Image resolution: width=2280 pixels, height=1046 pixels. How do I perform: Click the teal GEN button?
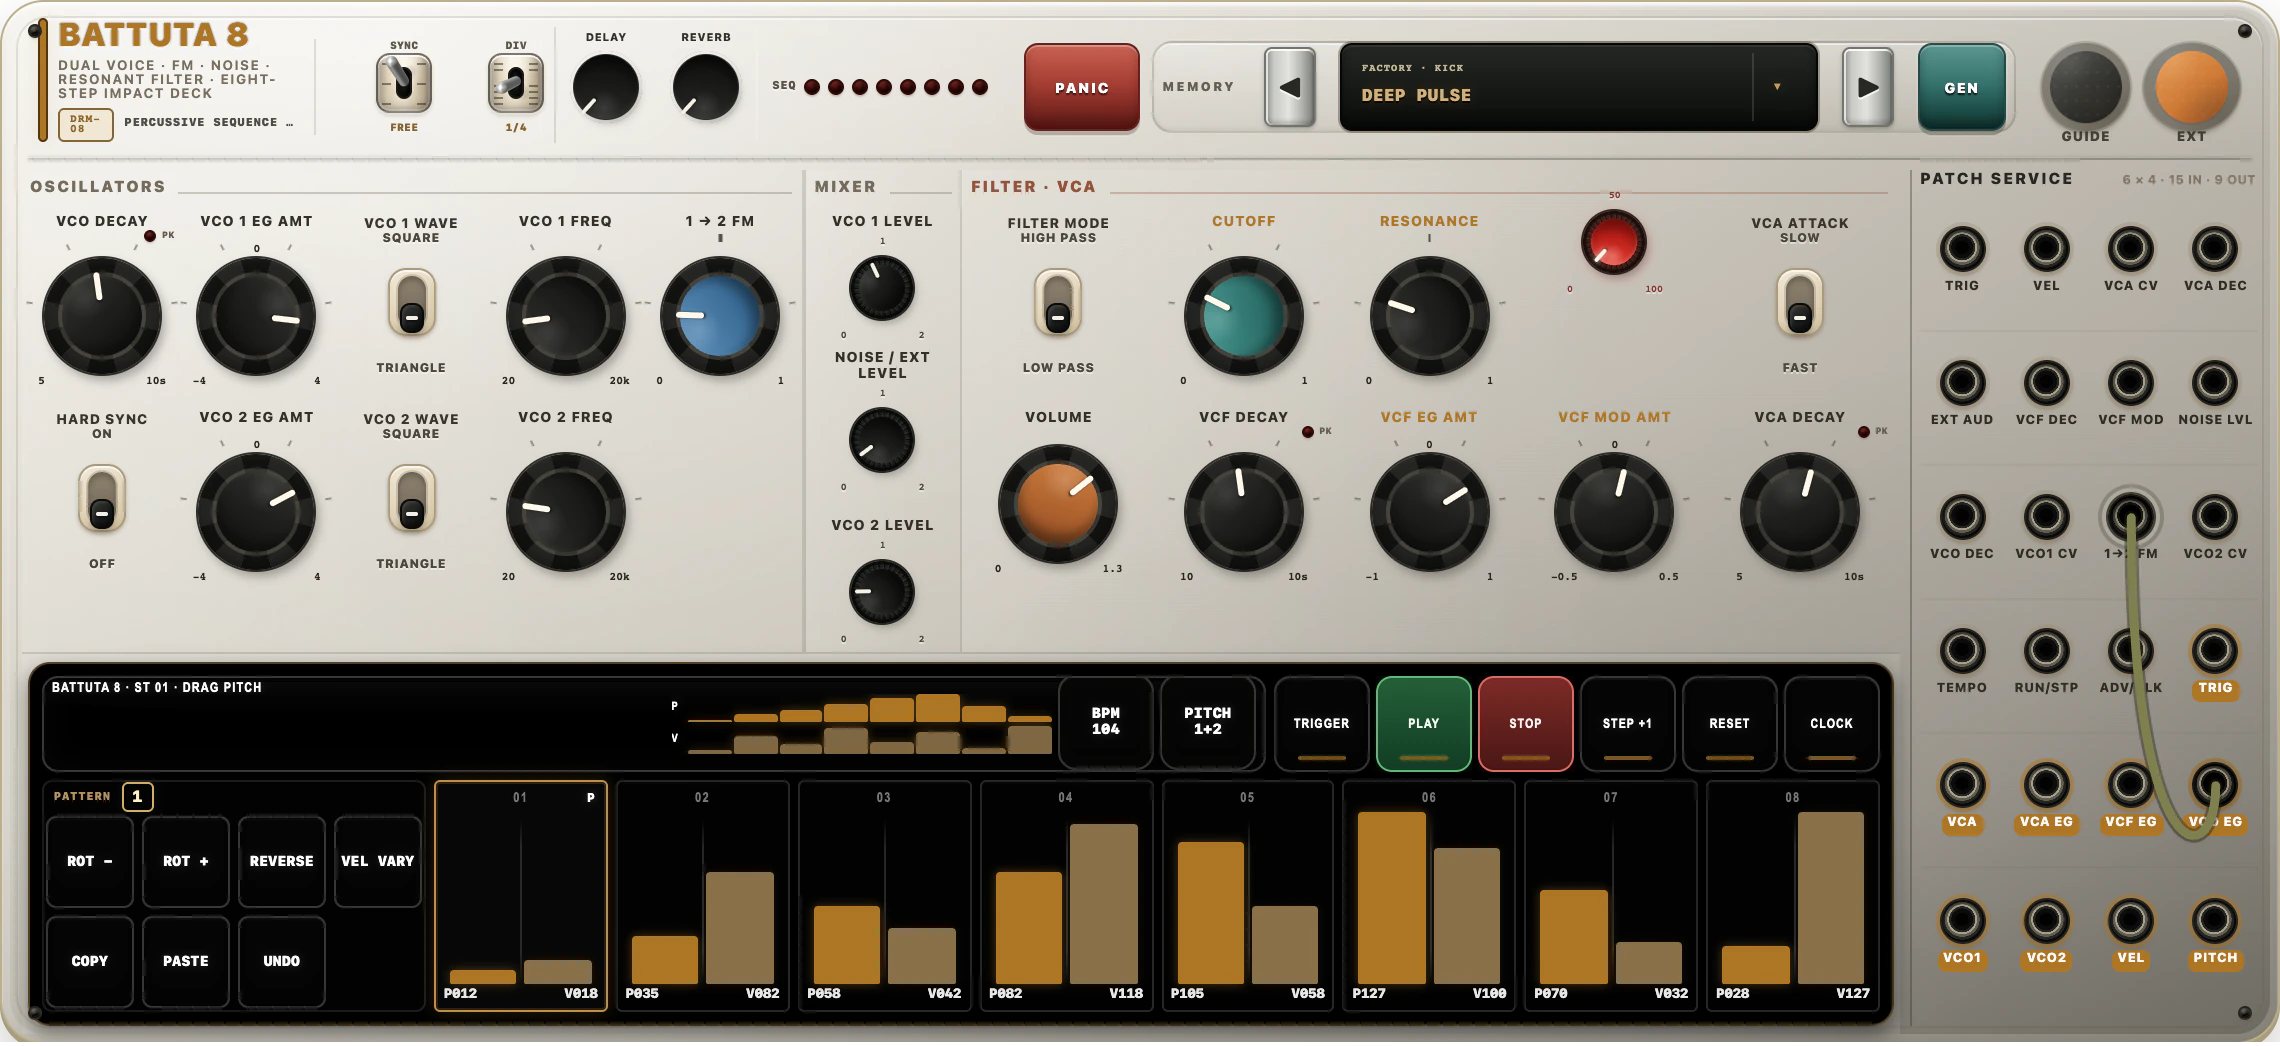(1961, 88)
